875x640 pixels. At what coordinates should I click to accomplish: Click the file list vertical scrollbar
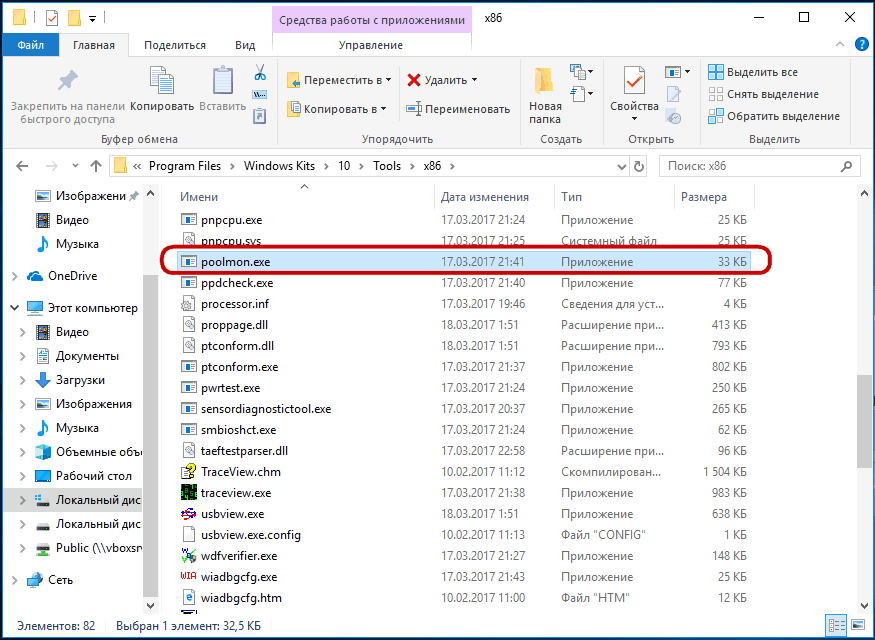click(x=864, y=420)
